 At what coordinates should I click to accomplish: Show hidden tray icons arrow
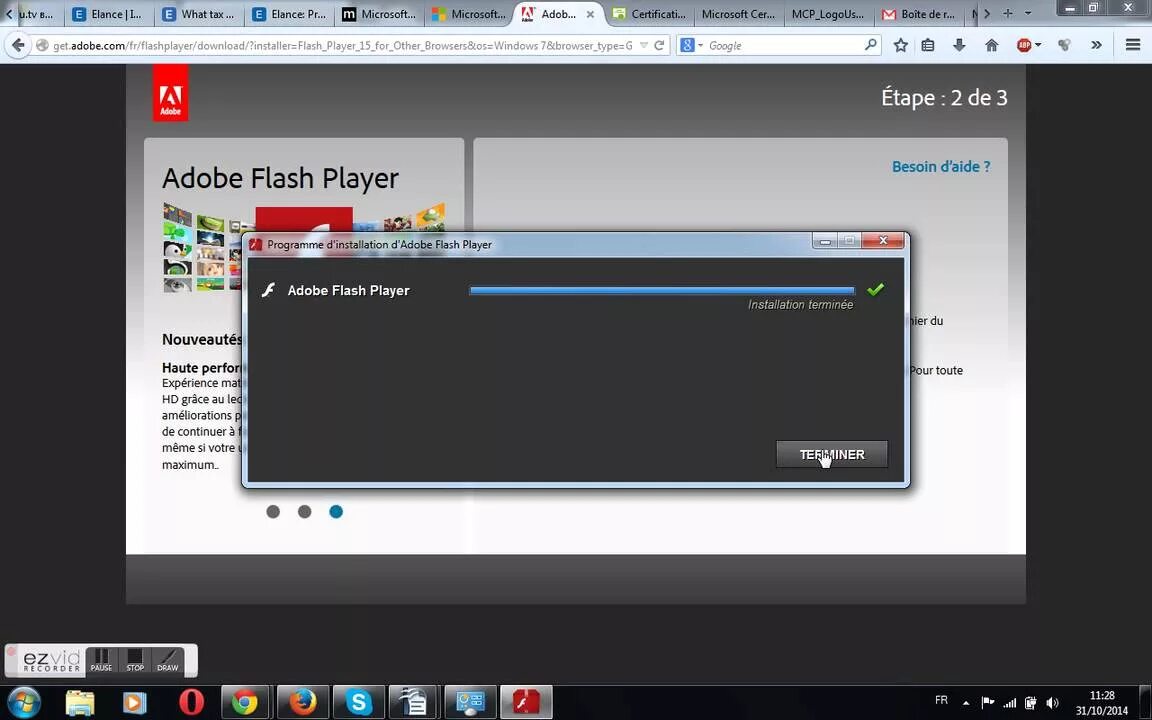[x=965, y=703]
